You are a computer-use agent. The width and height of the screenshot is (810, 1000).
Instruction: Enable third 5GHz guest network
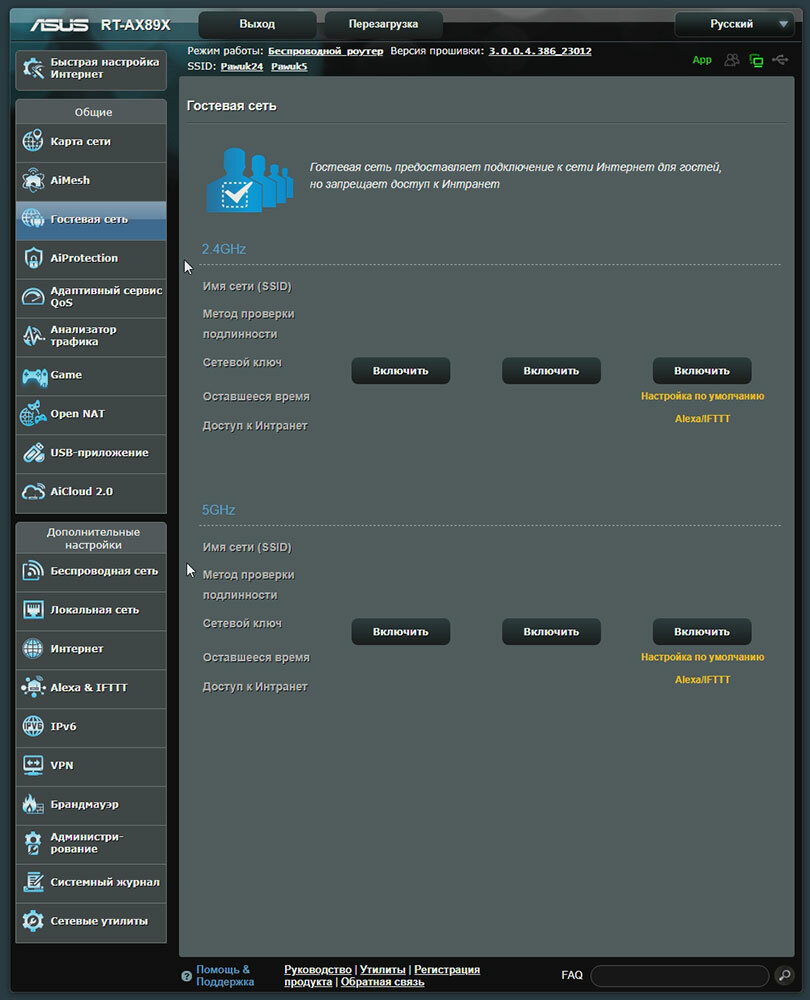[702, 631]
